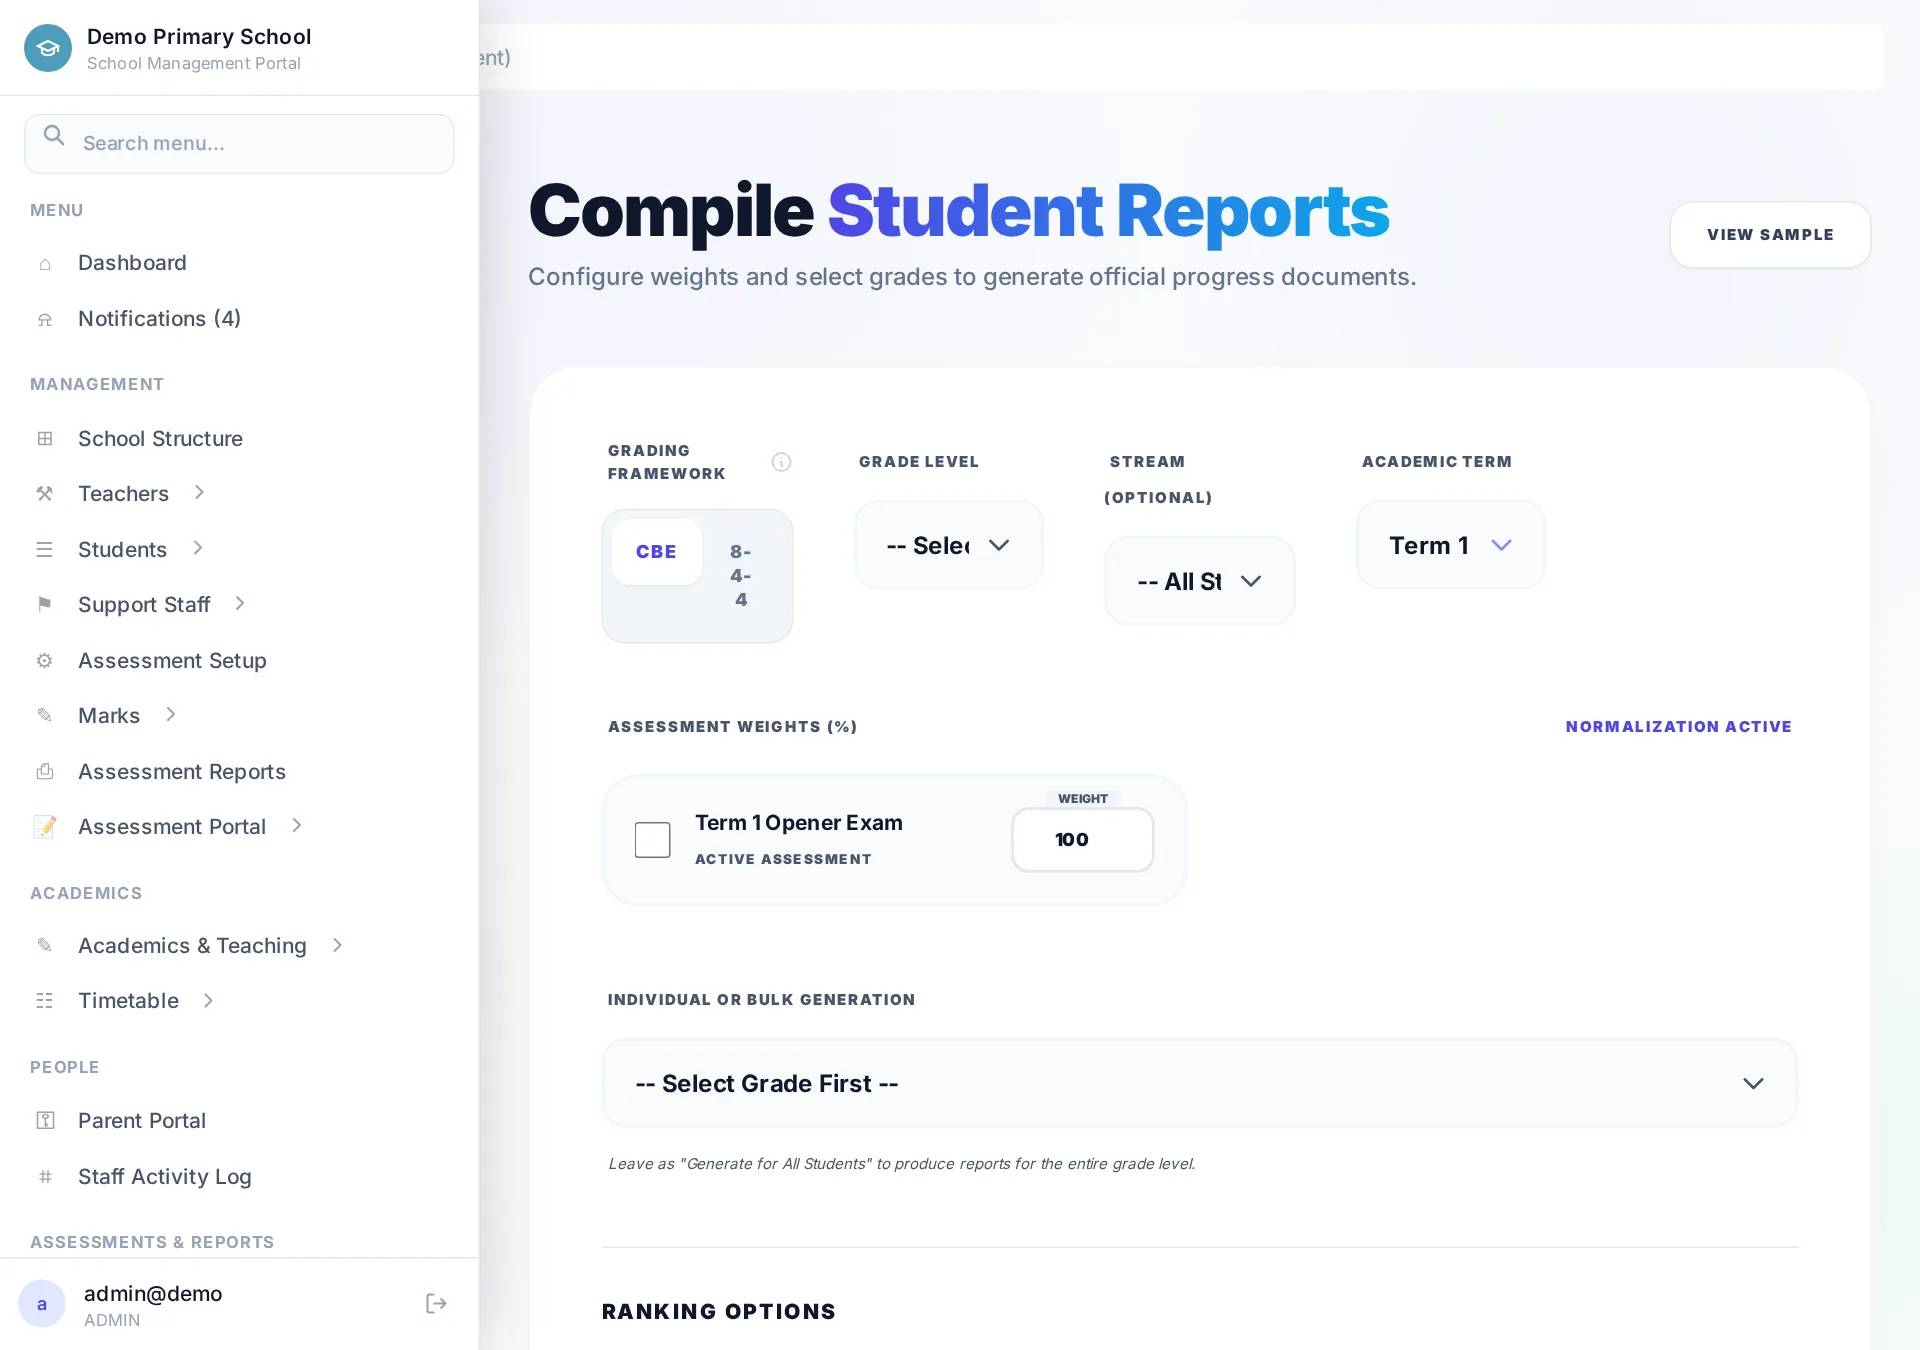Image resolution: width=1920 pixels, height=1350 pixels.
Task: Select the CBE grading framework
Action: [656, 552]
